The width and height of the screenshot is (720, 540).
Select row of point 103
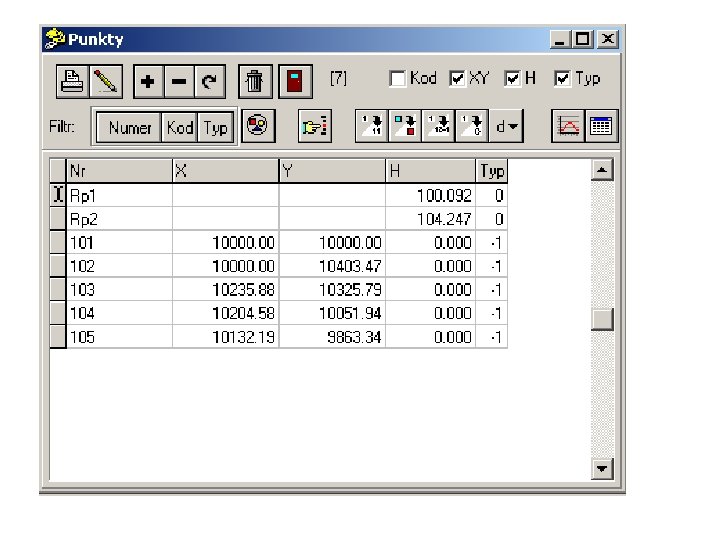[278, 290]
